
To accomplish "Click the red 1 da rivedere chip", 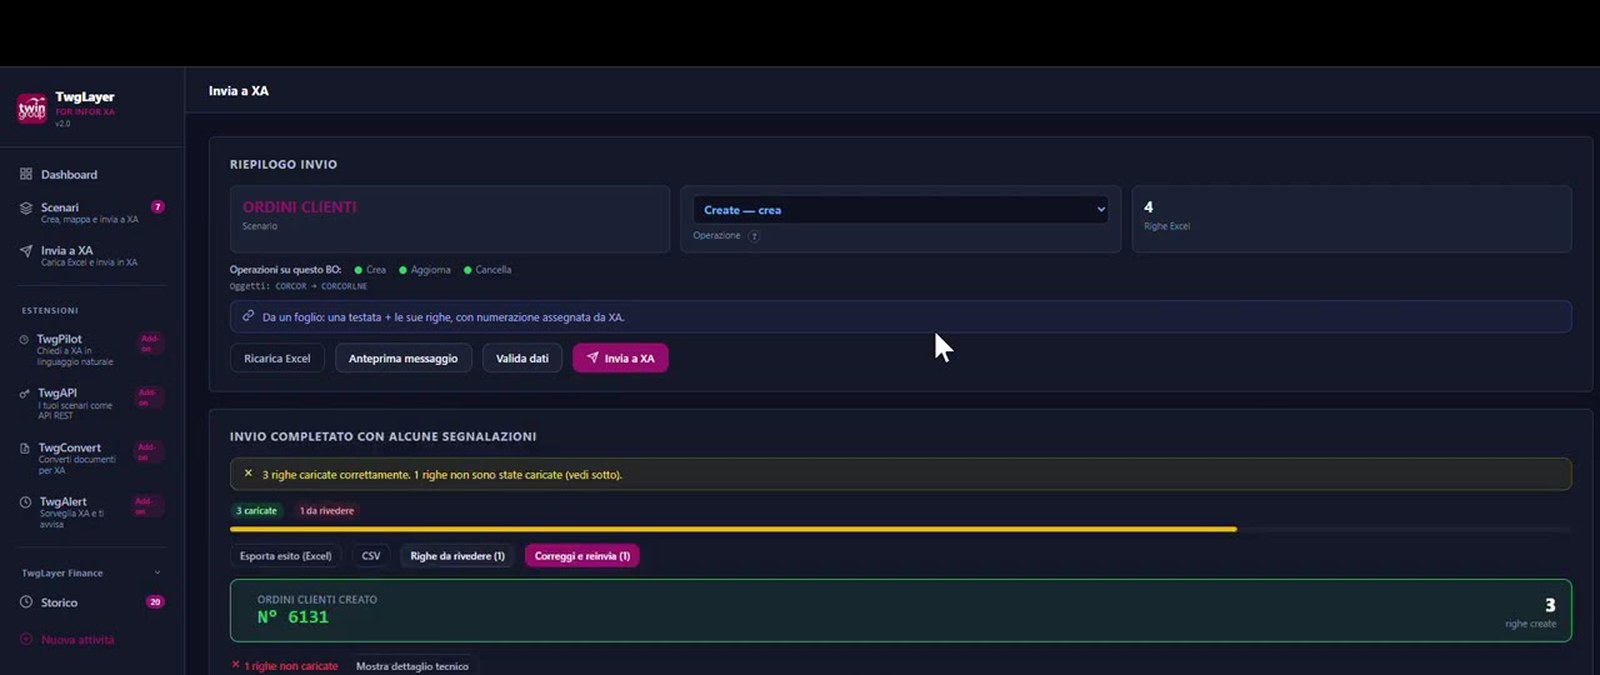I will (326, 511).
